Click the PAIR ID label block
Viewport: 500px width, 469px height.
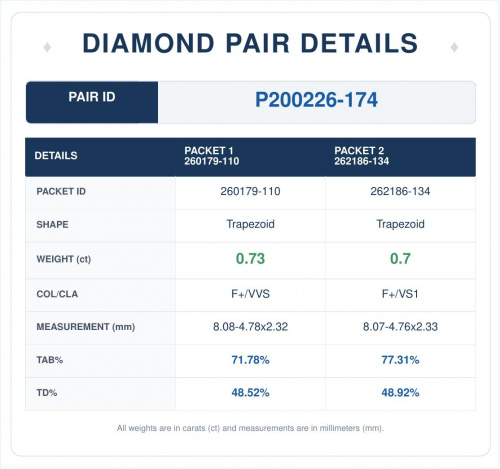92,102
